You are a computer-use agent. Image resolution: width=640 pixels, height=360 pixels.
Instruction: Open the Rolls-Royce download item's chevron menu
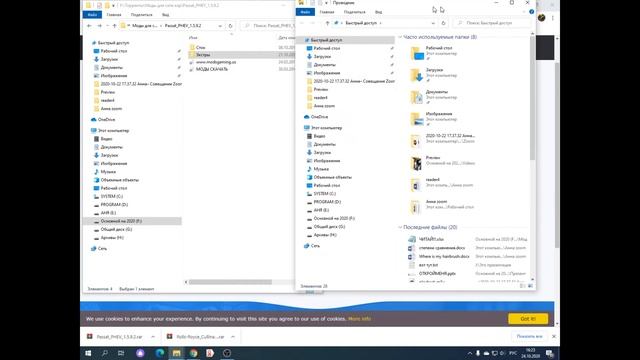(233, 337)
